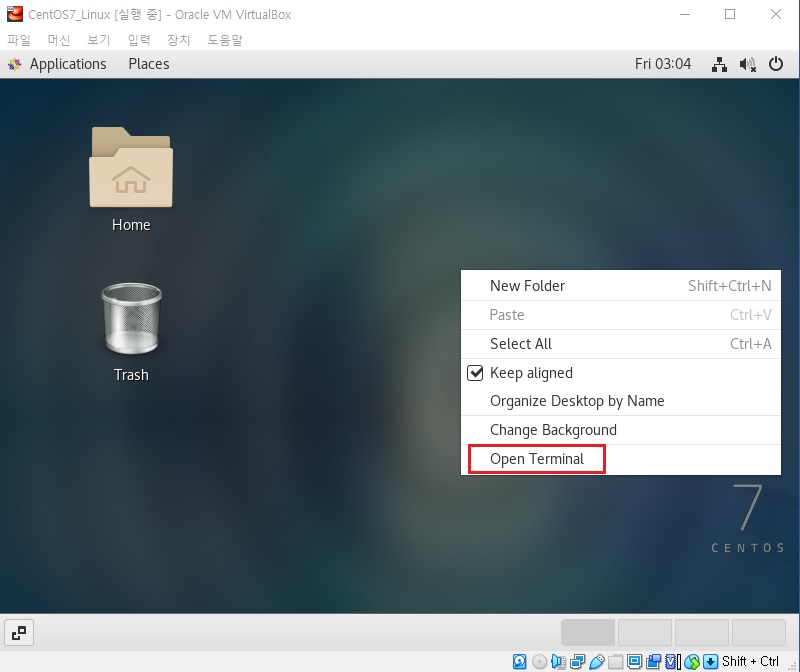This screenshot has height=672, width=800.
Task: Click the keyboard capture arrow icon
Action: point(711,662)
